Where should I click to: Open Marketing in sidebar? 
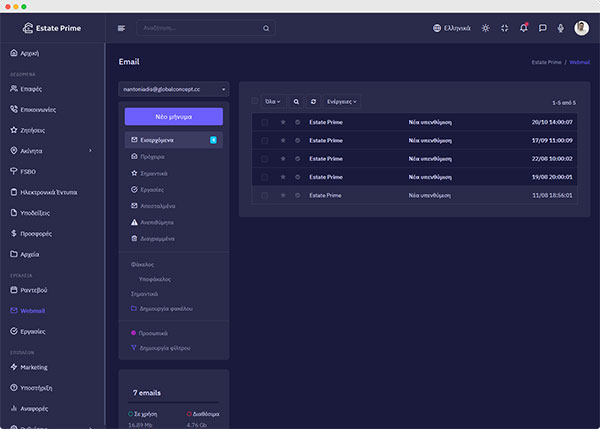[x=29, y=367]
